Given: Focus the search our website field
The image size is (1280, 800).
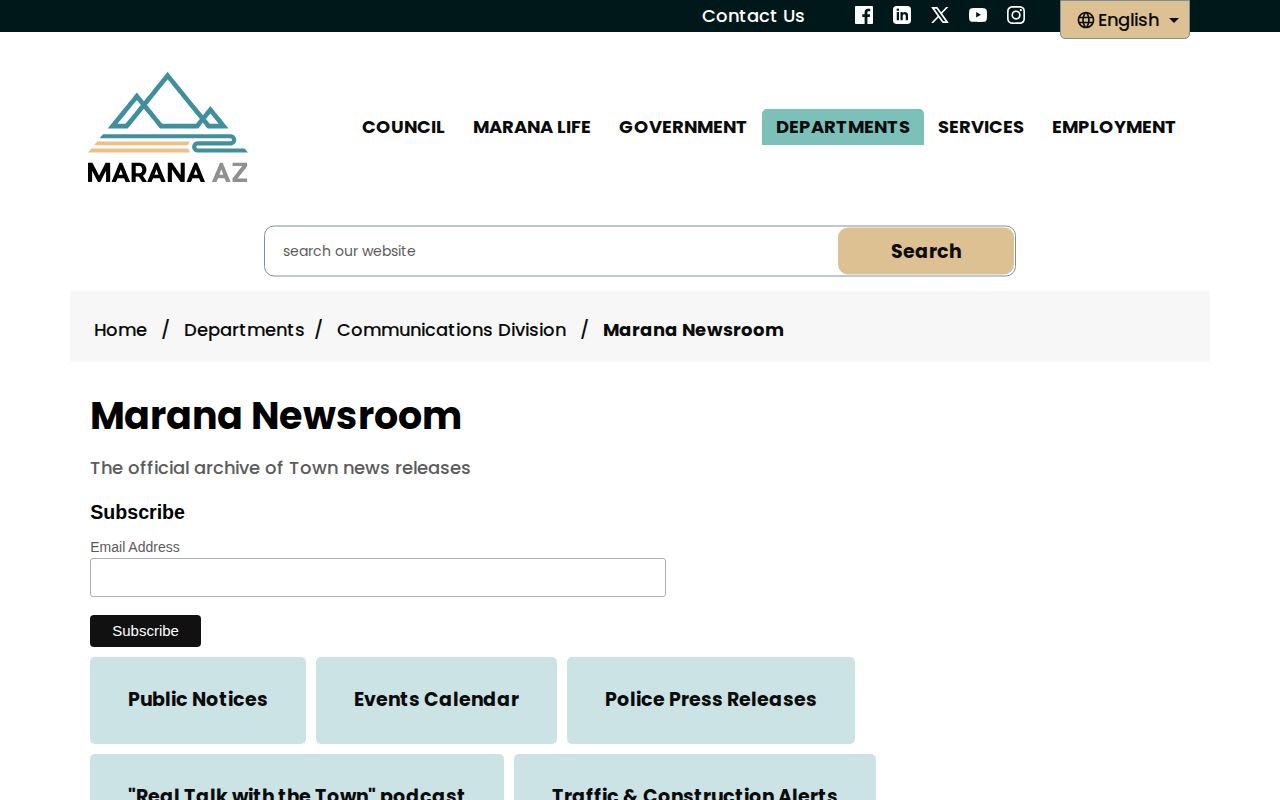Looking at the screenshot, I should [551, 251].
